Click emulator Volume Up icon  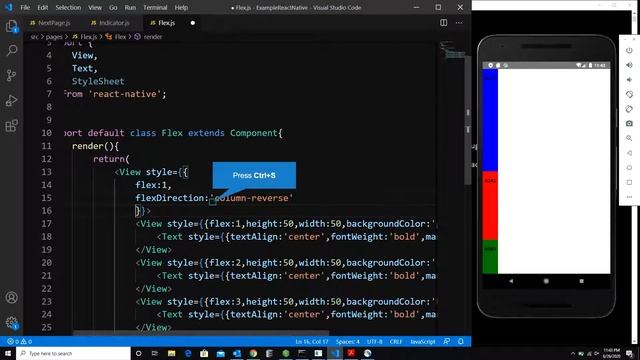tap(629, 65)
